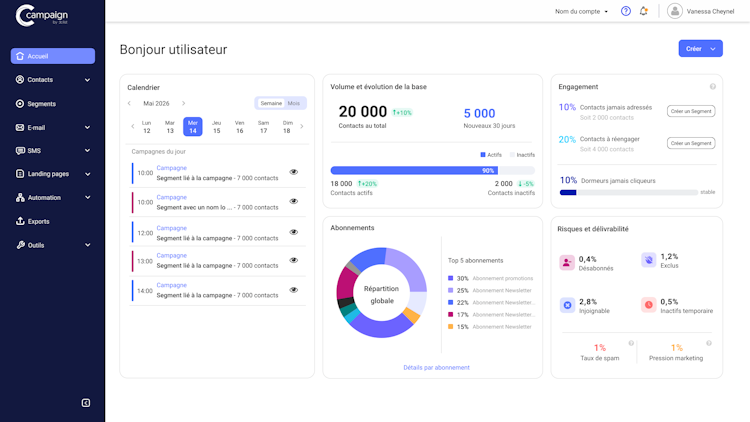Switch calendar view to Mois

(x=294, y=103)
